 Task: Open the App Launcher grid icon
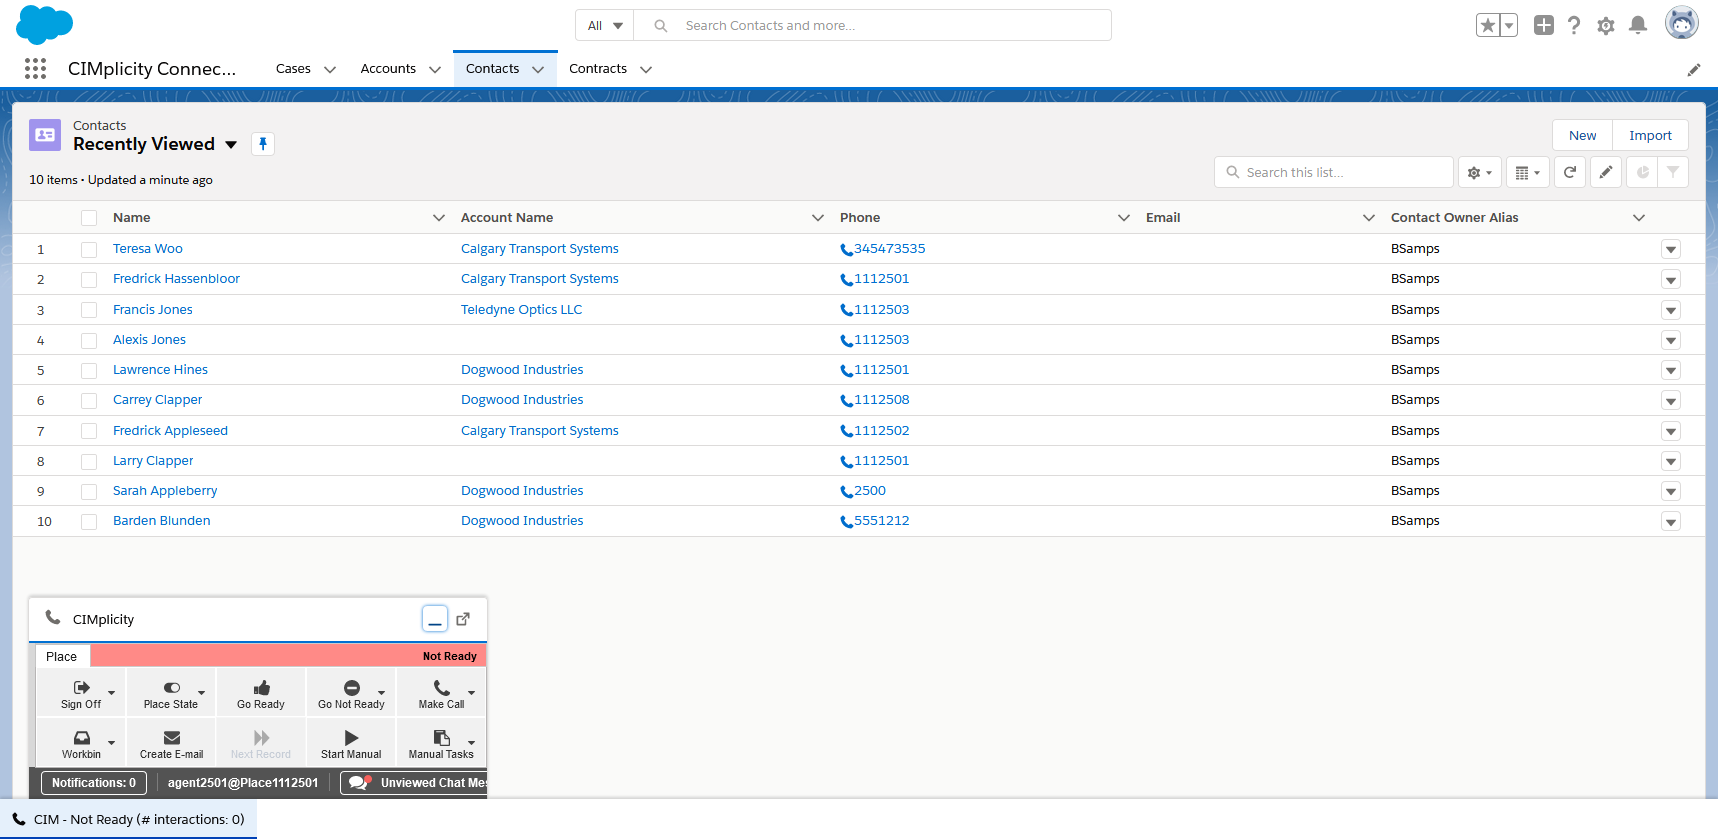tap(36, 68)
